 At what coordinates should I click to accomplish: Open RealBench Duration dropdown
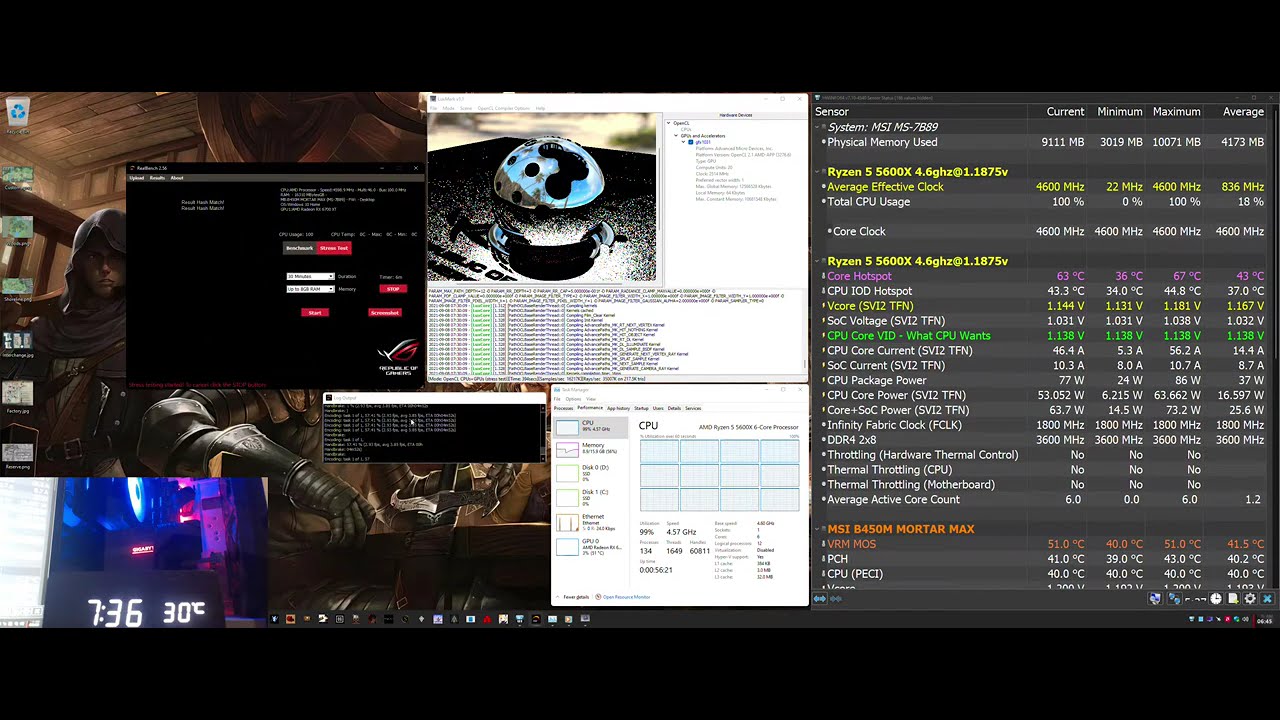[311, 276]
